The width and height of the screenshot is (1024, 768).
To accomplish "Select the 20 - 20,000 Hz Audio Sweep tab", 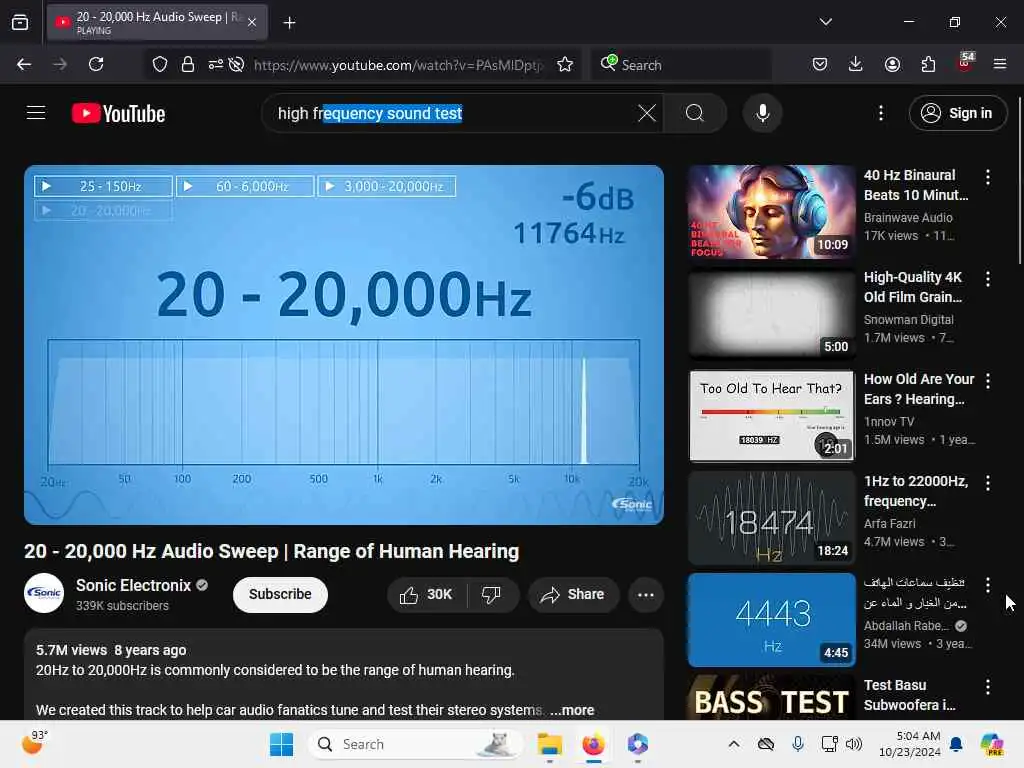I will 157,22.
